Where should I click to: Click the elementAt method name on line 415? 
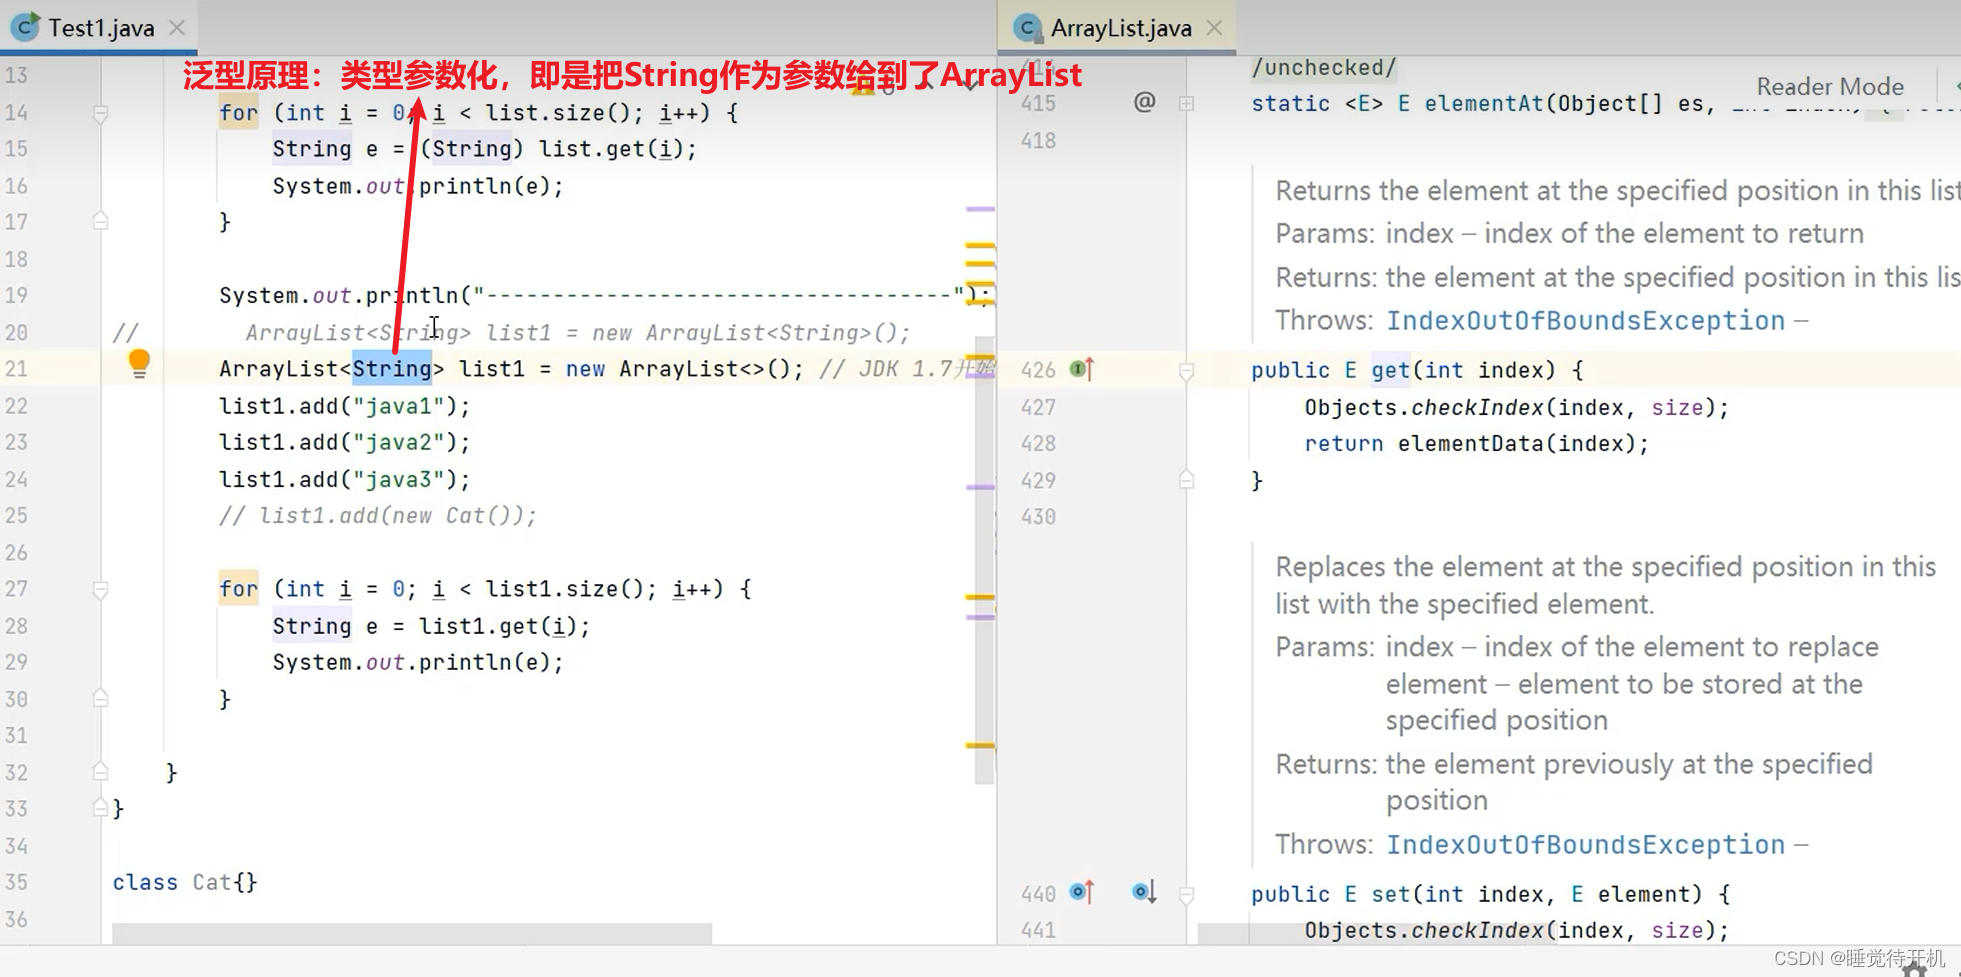point(1484,103)
